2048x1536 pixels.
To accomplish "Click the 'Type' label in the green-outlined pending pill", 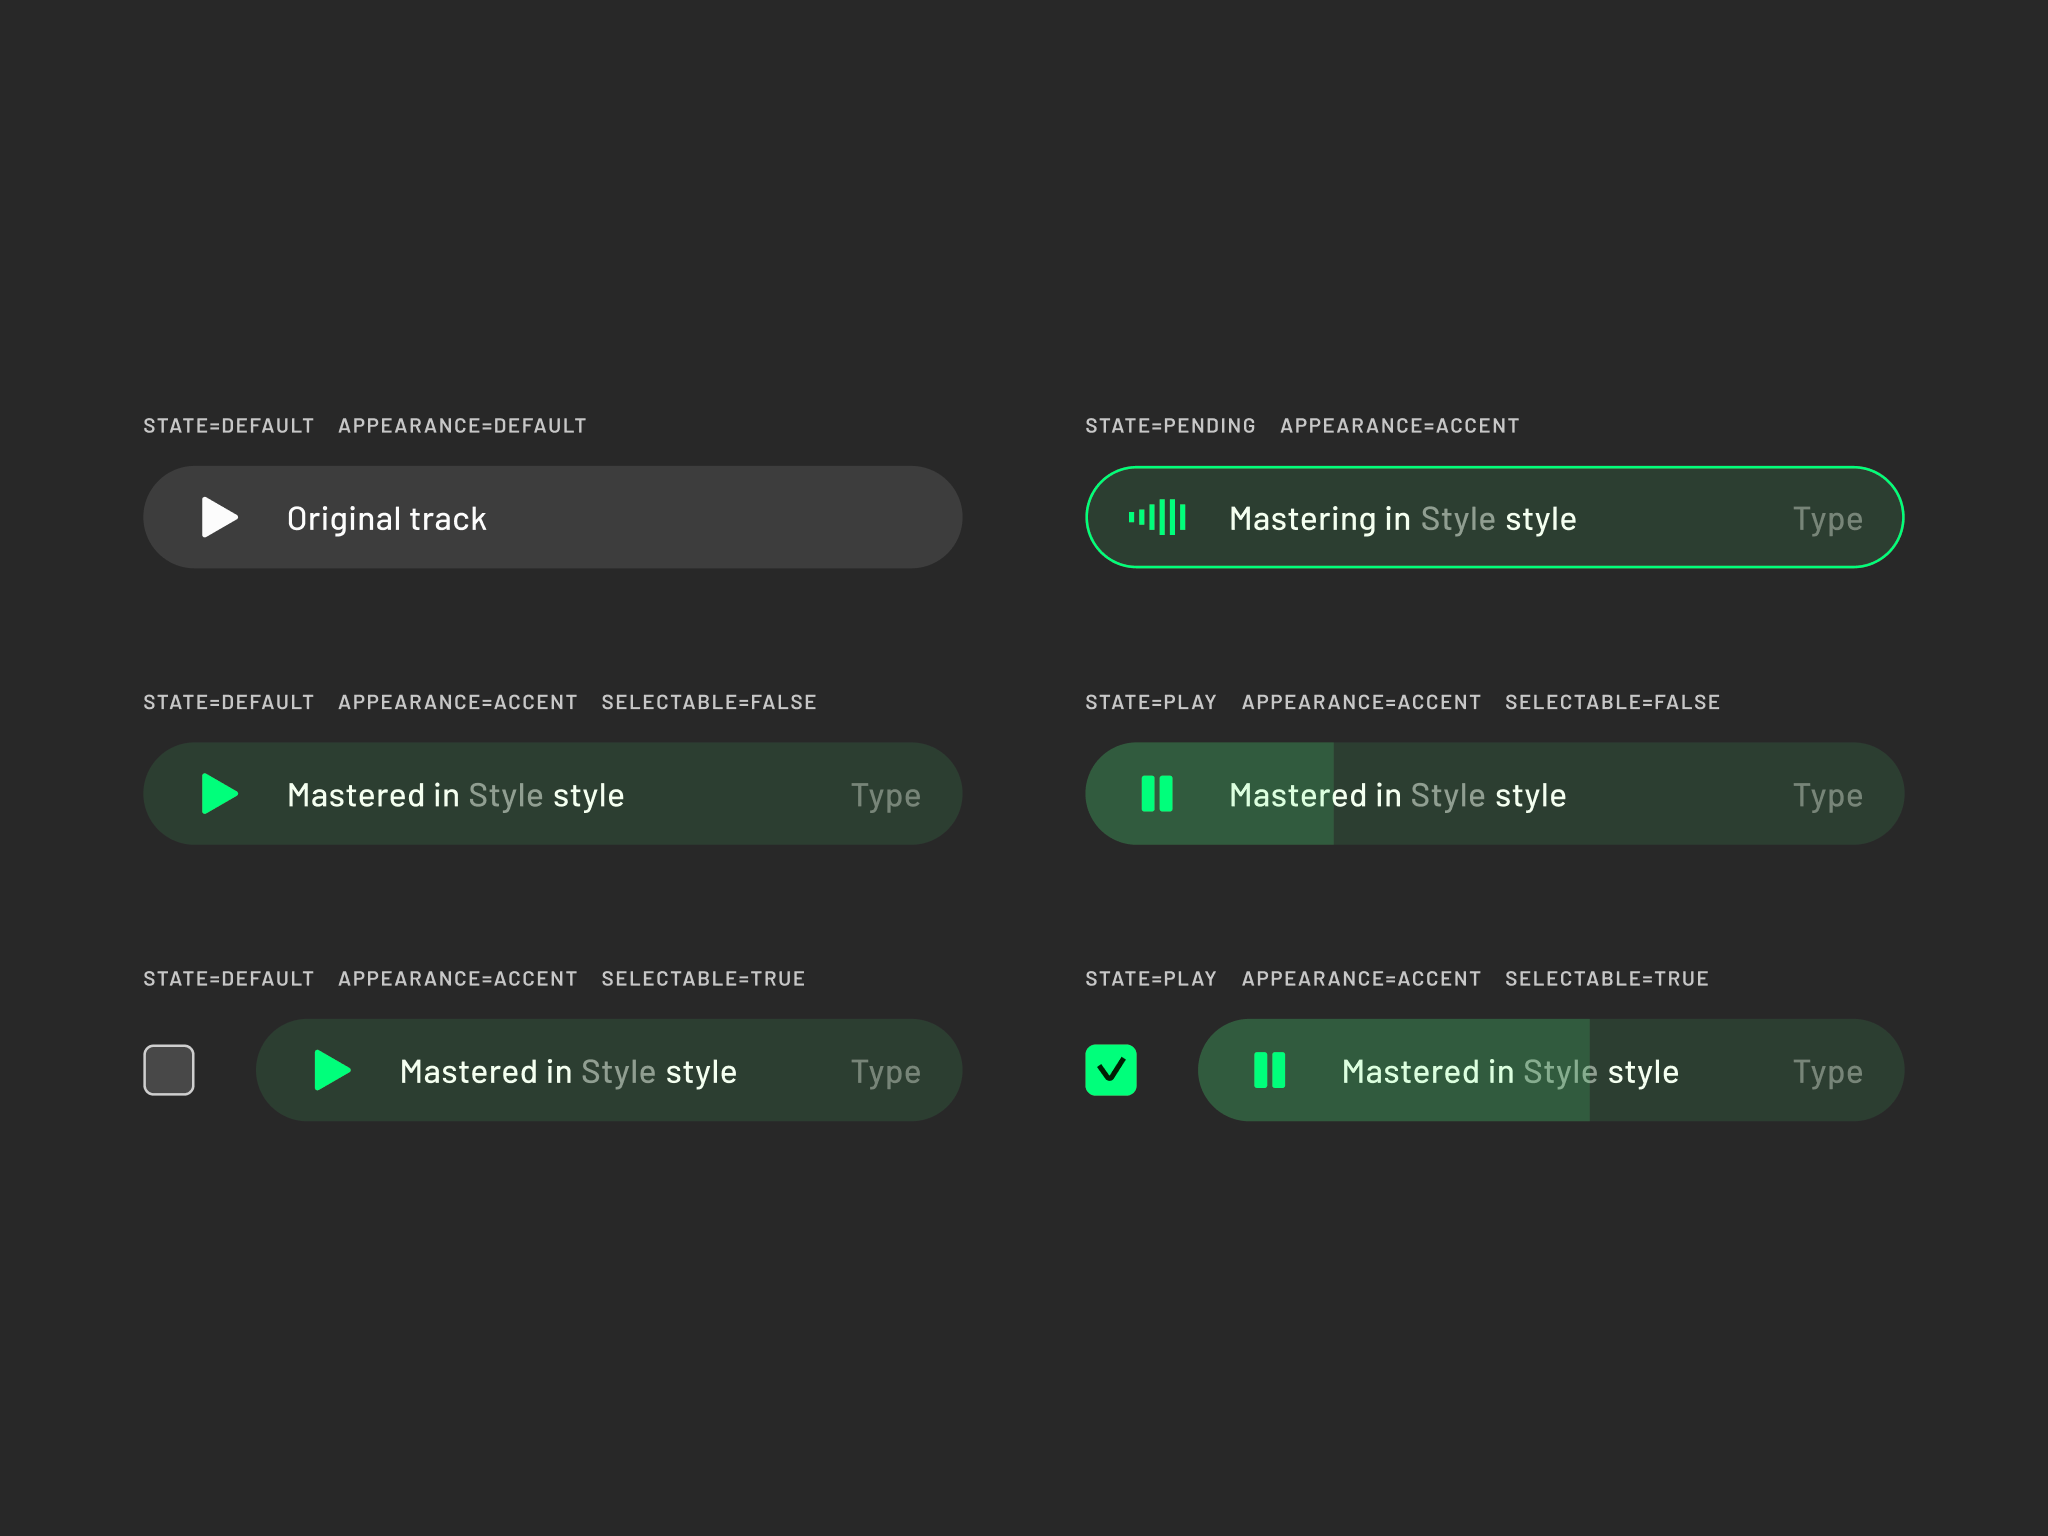I will (x=1827, y=519).
